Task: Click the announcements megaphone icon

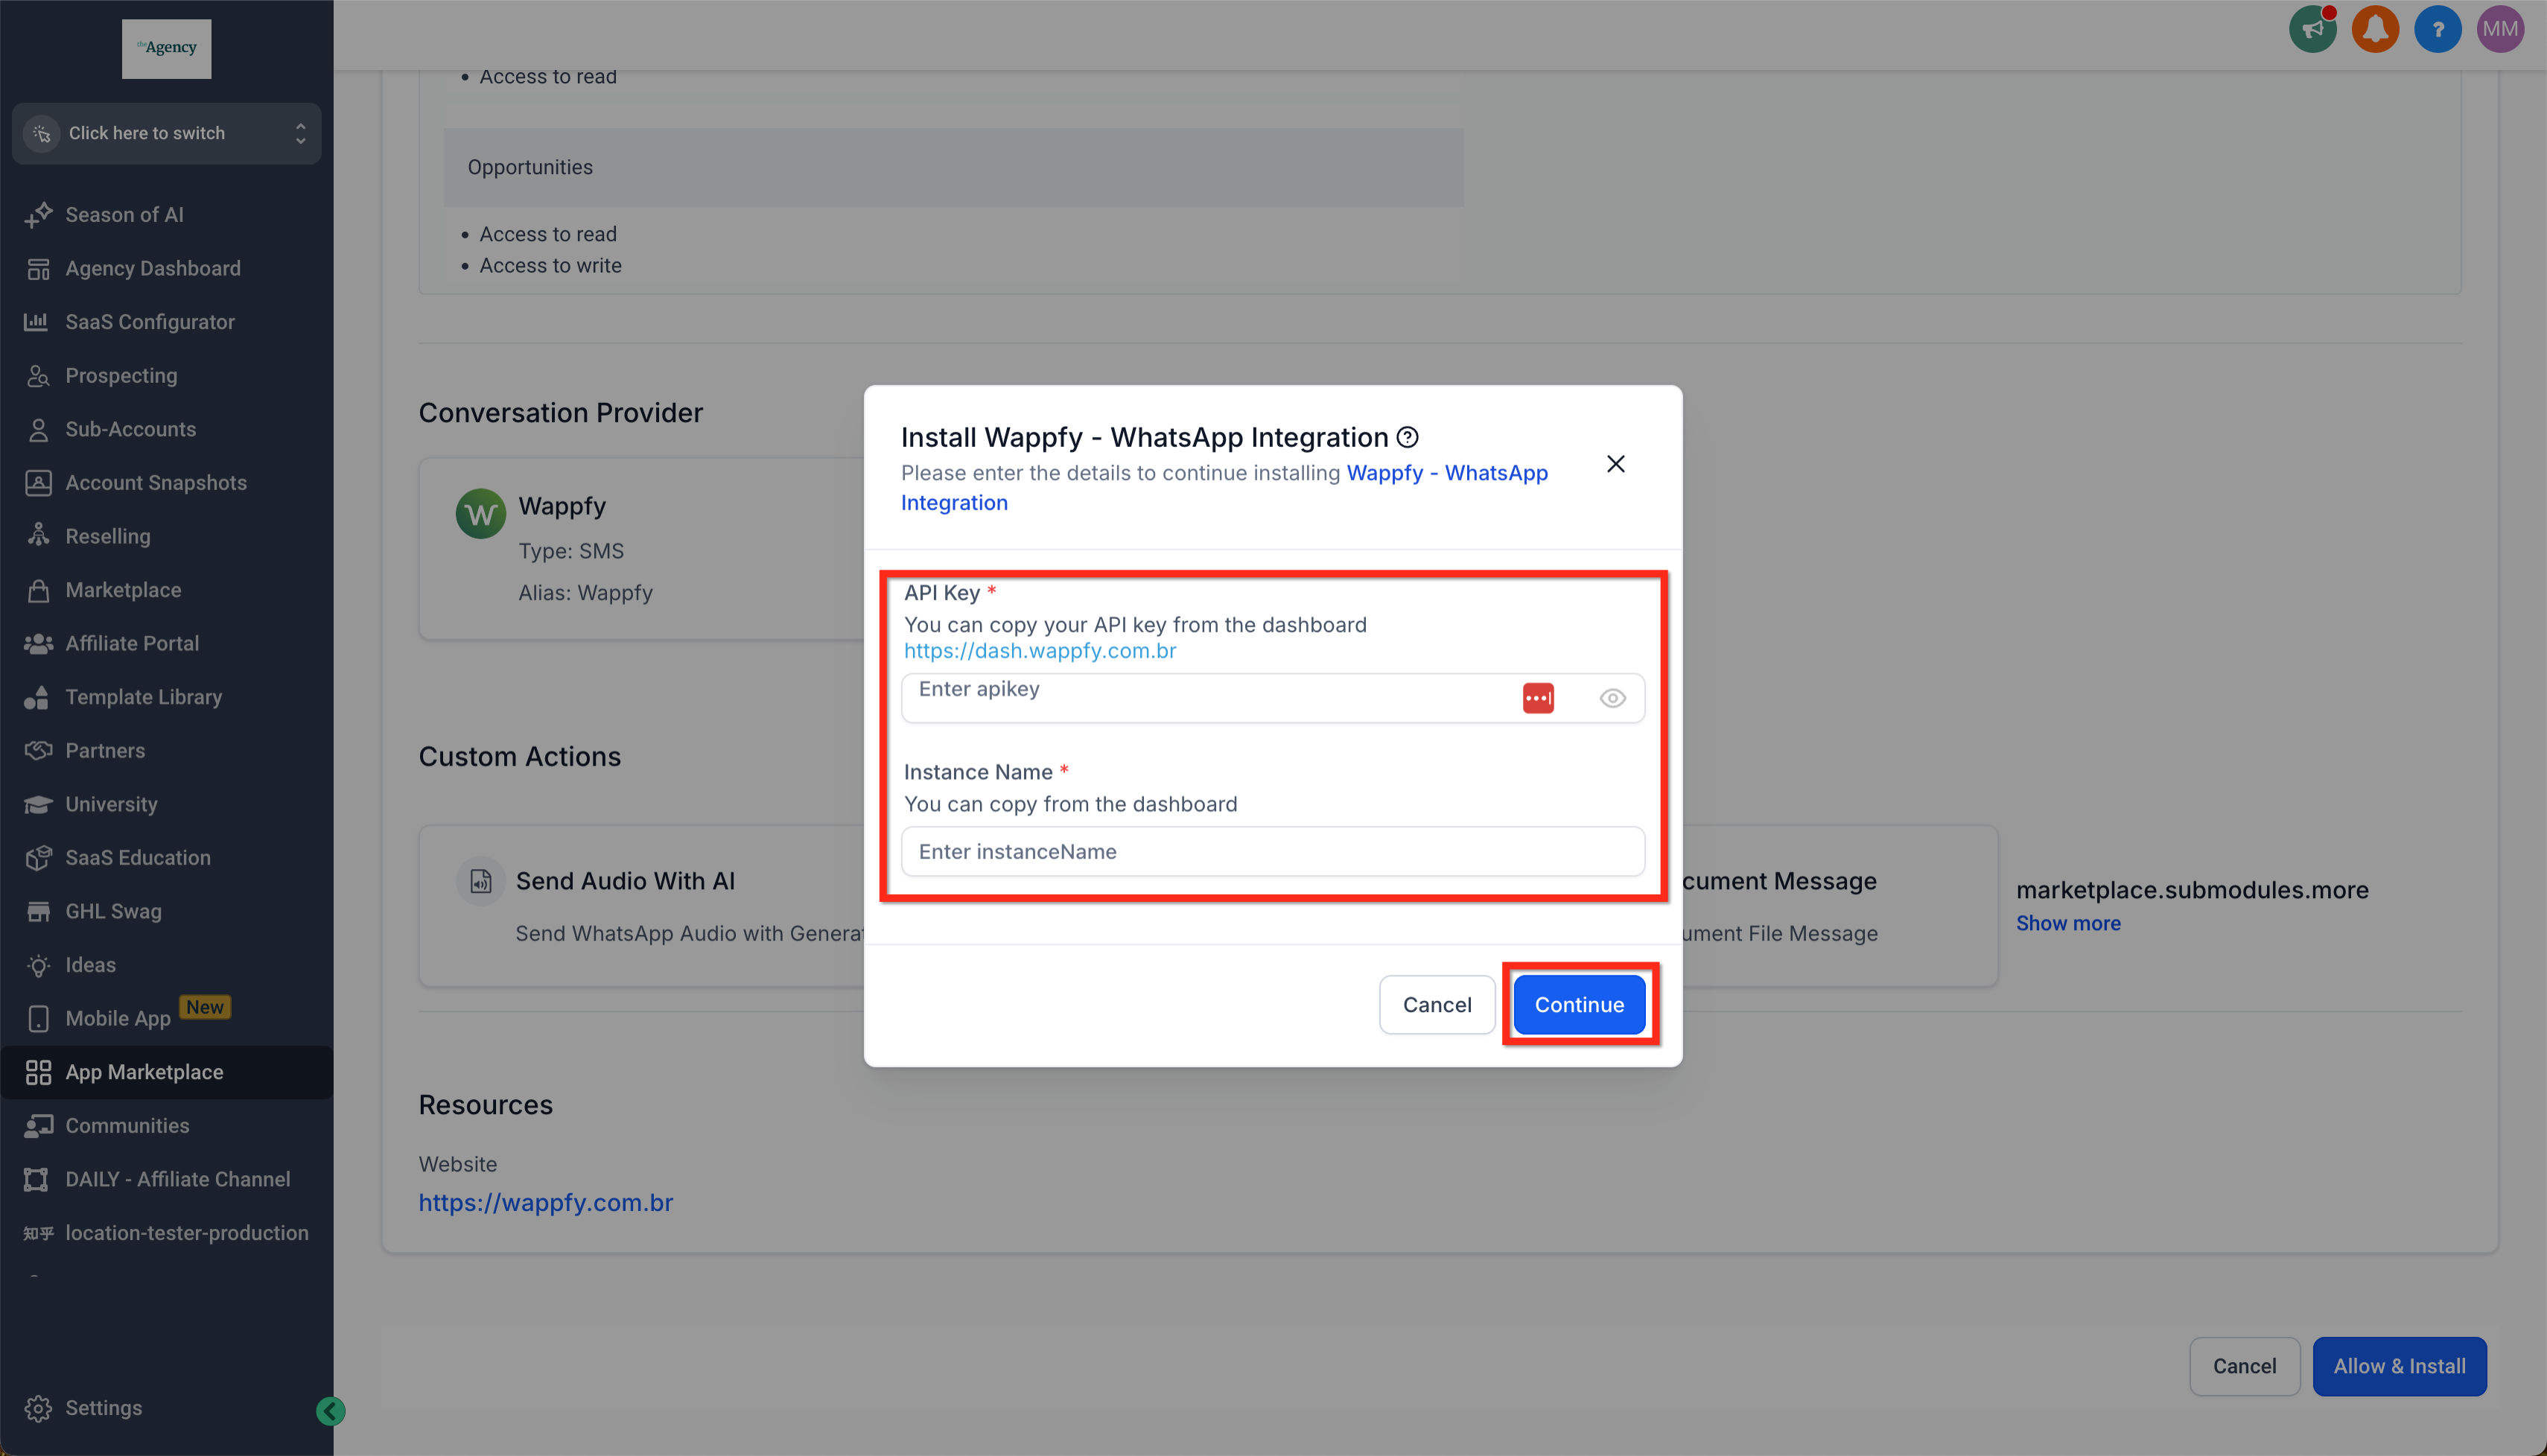Action: (2312, 29)
